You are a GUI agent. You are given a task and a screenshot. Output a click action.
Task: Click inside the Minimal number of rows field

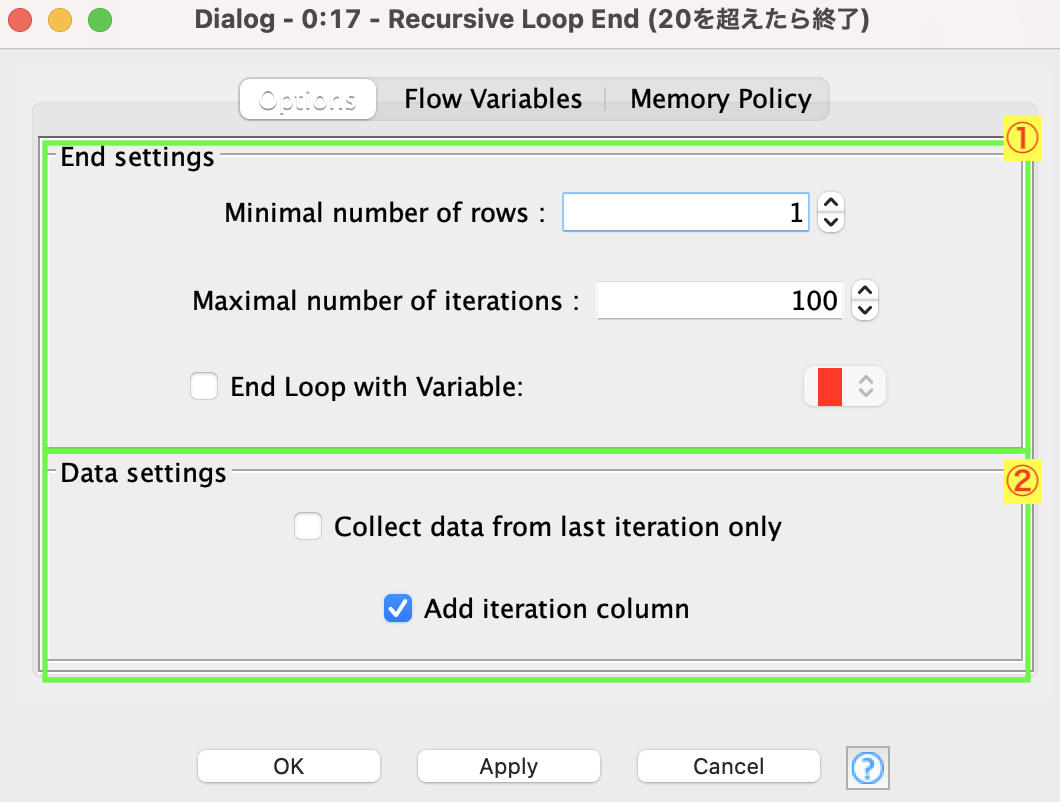click(x=686, y=212)
